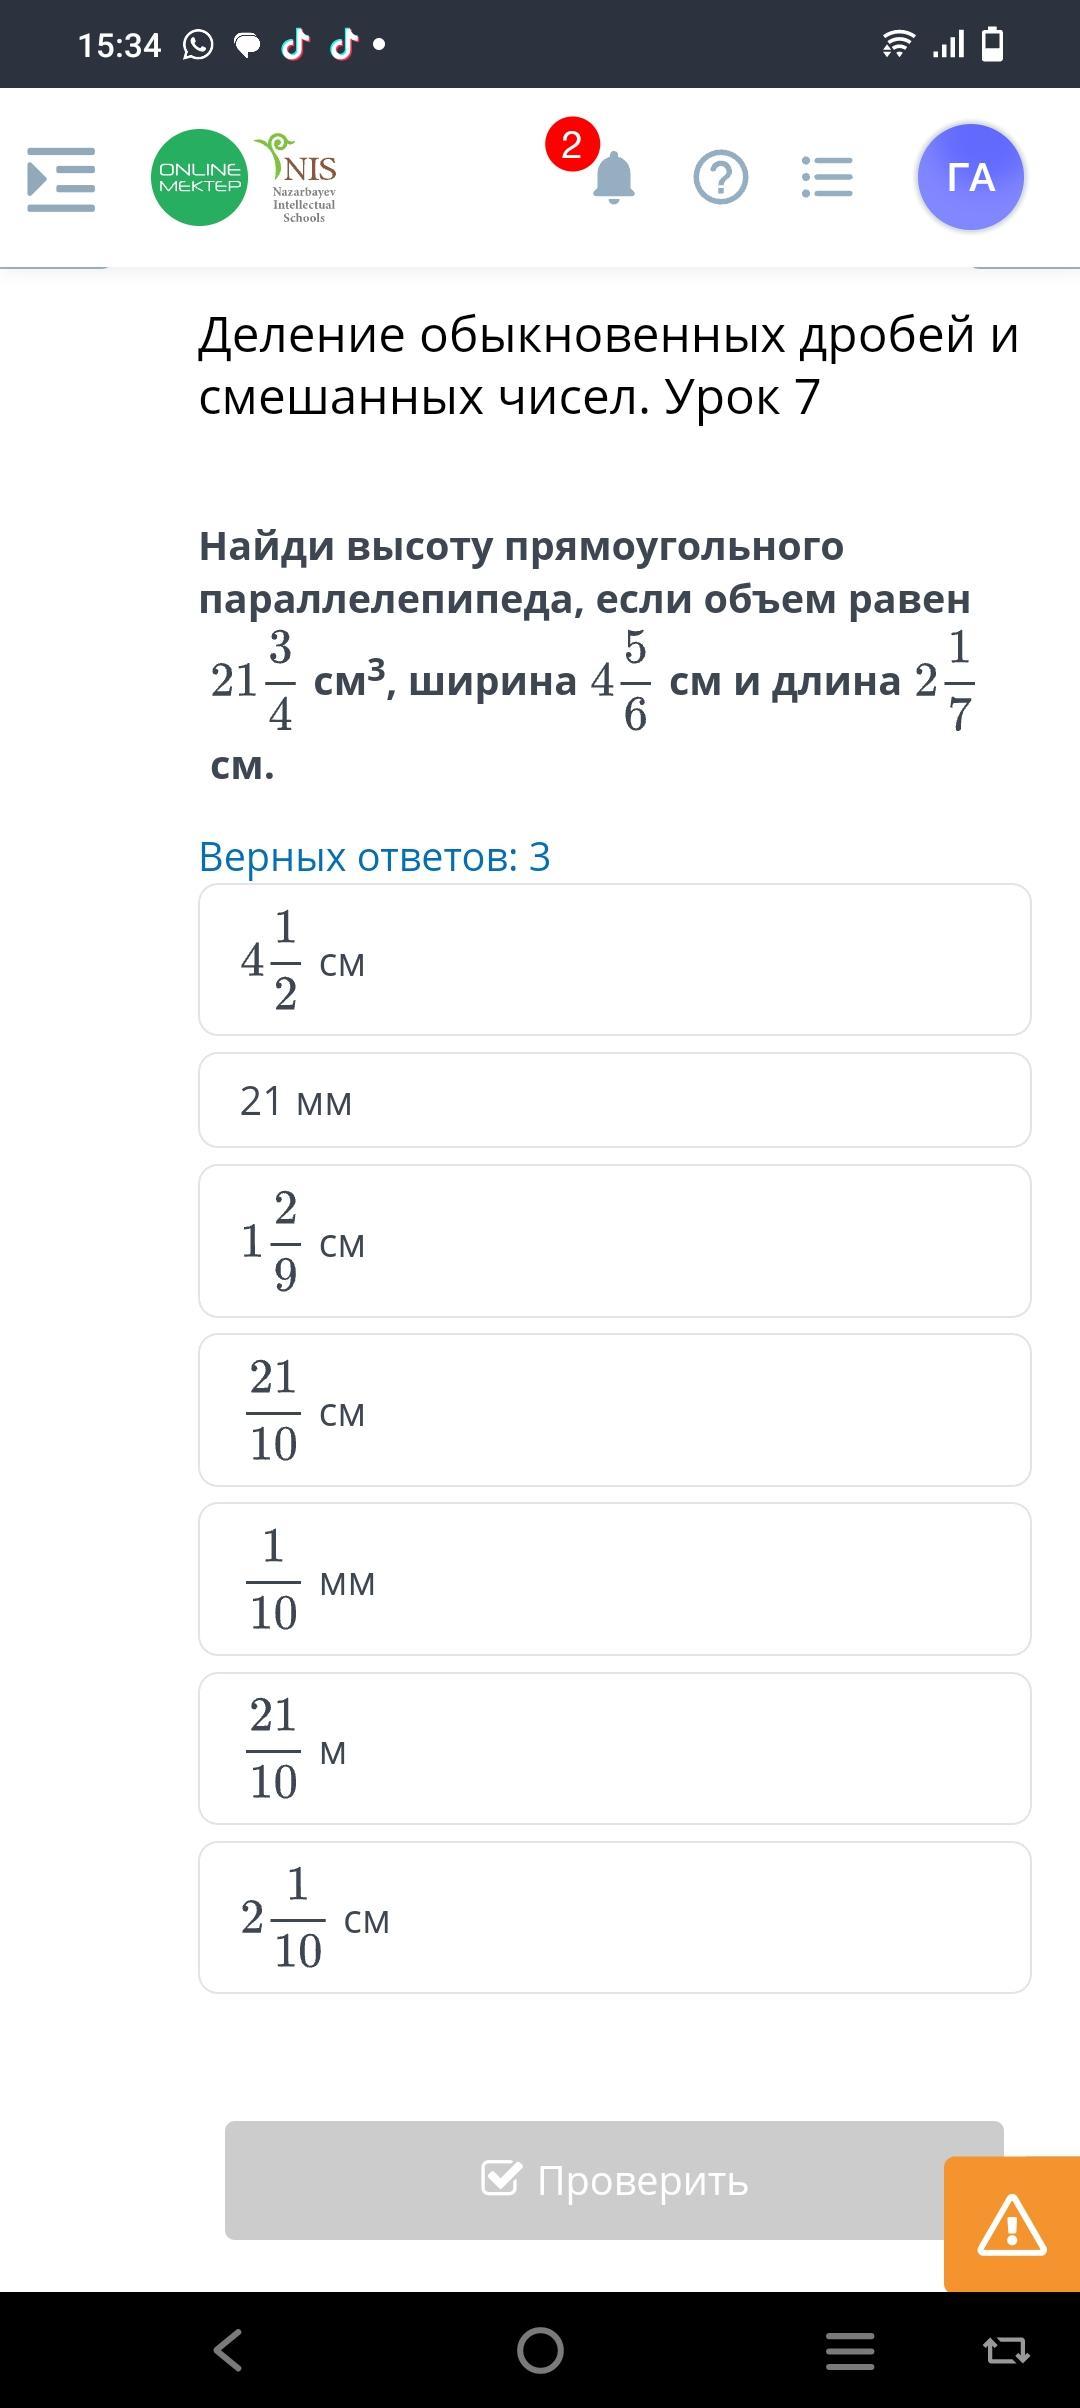Select answer 21/10 м
The height and width of the screenshot is (2408, 1080).
point(615,1748)
